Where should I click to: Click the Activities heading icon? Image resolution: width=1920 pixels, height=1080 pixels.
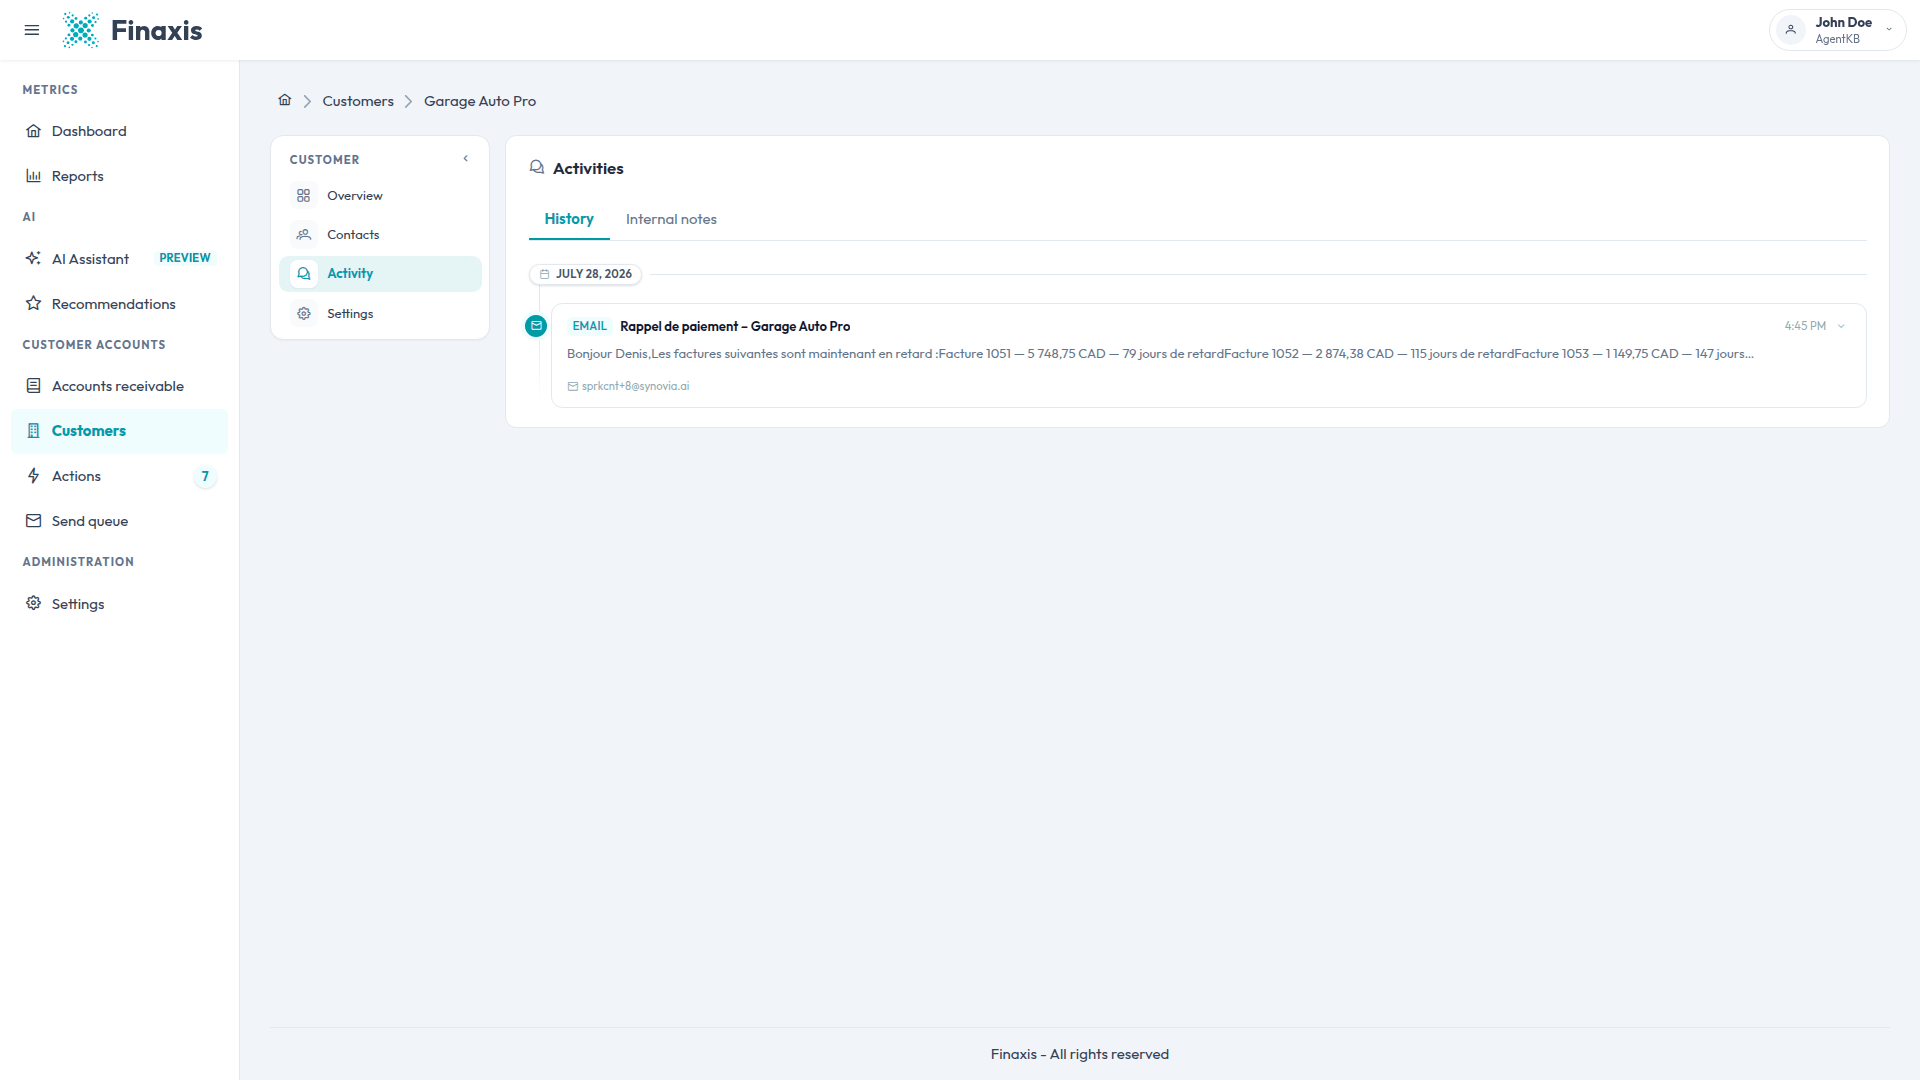[x=537, y=167]
